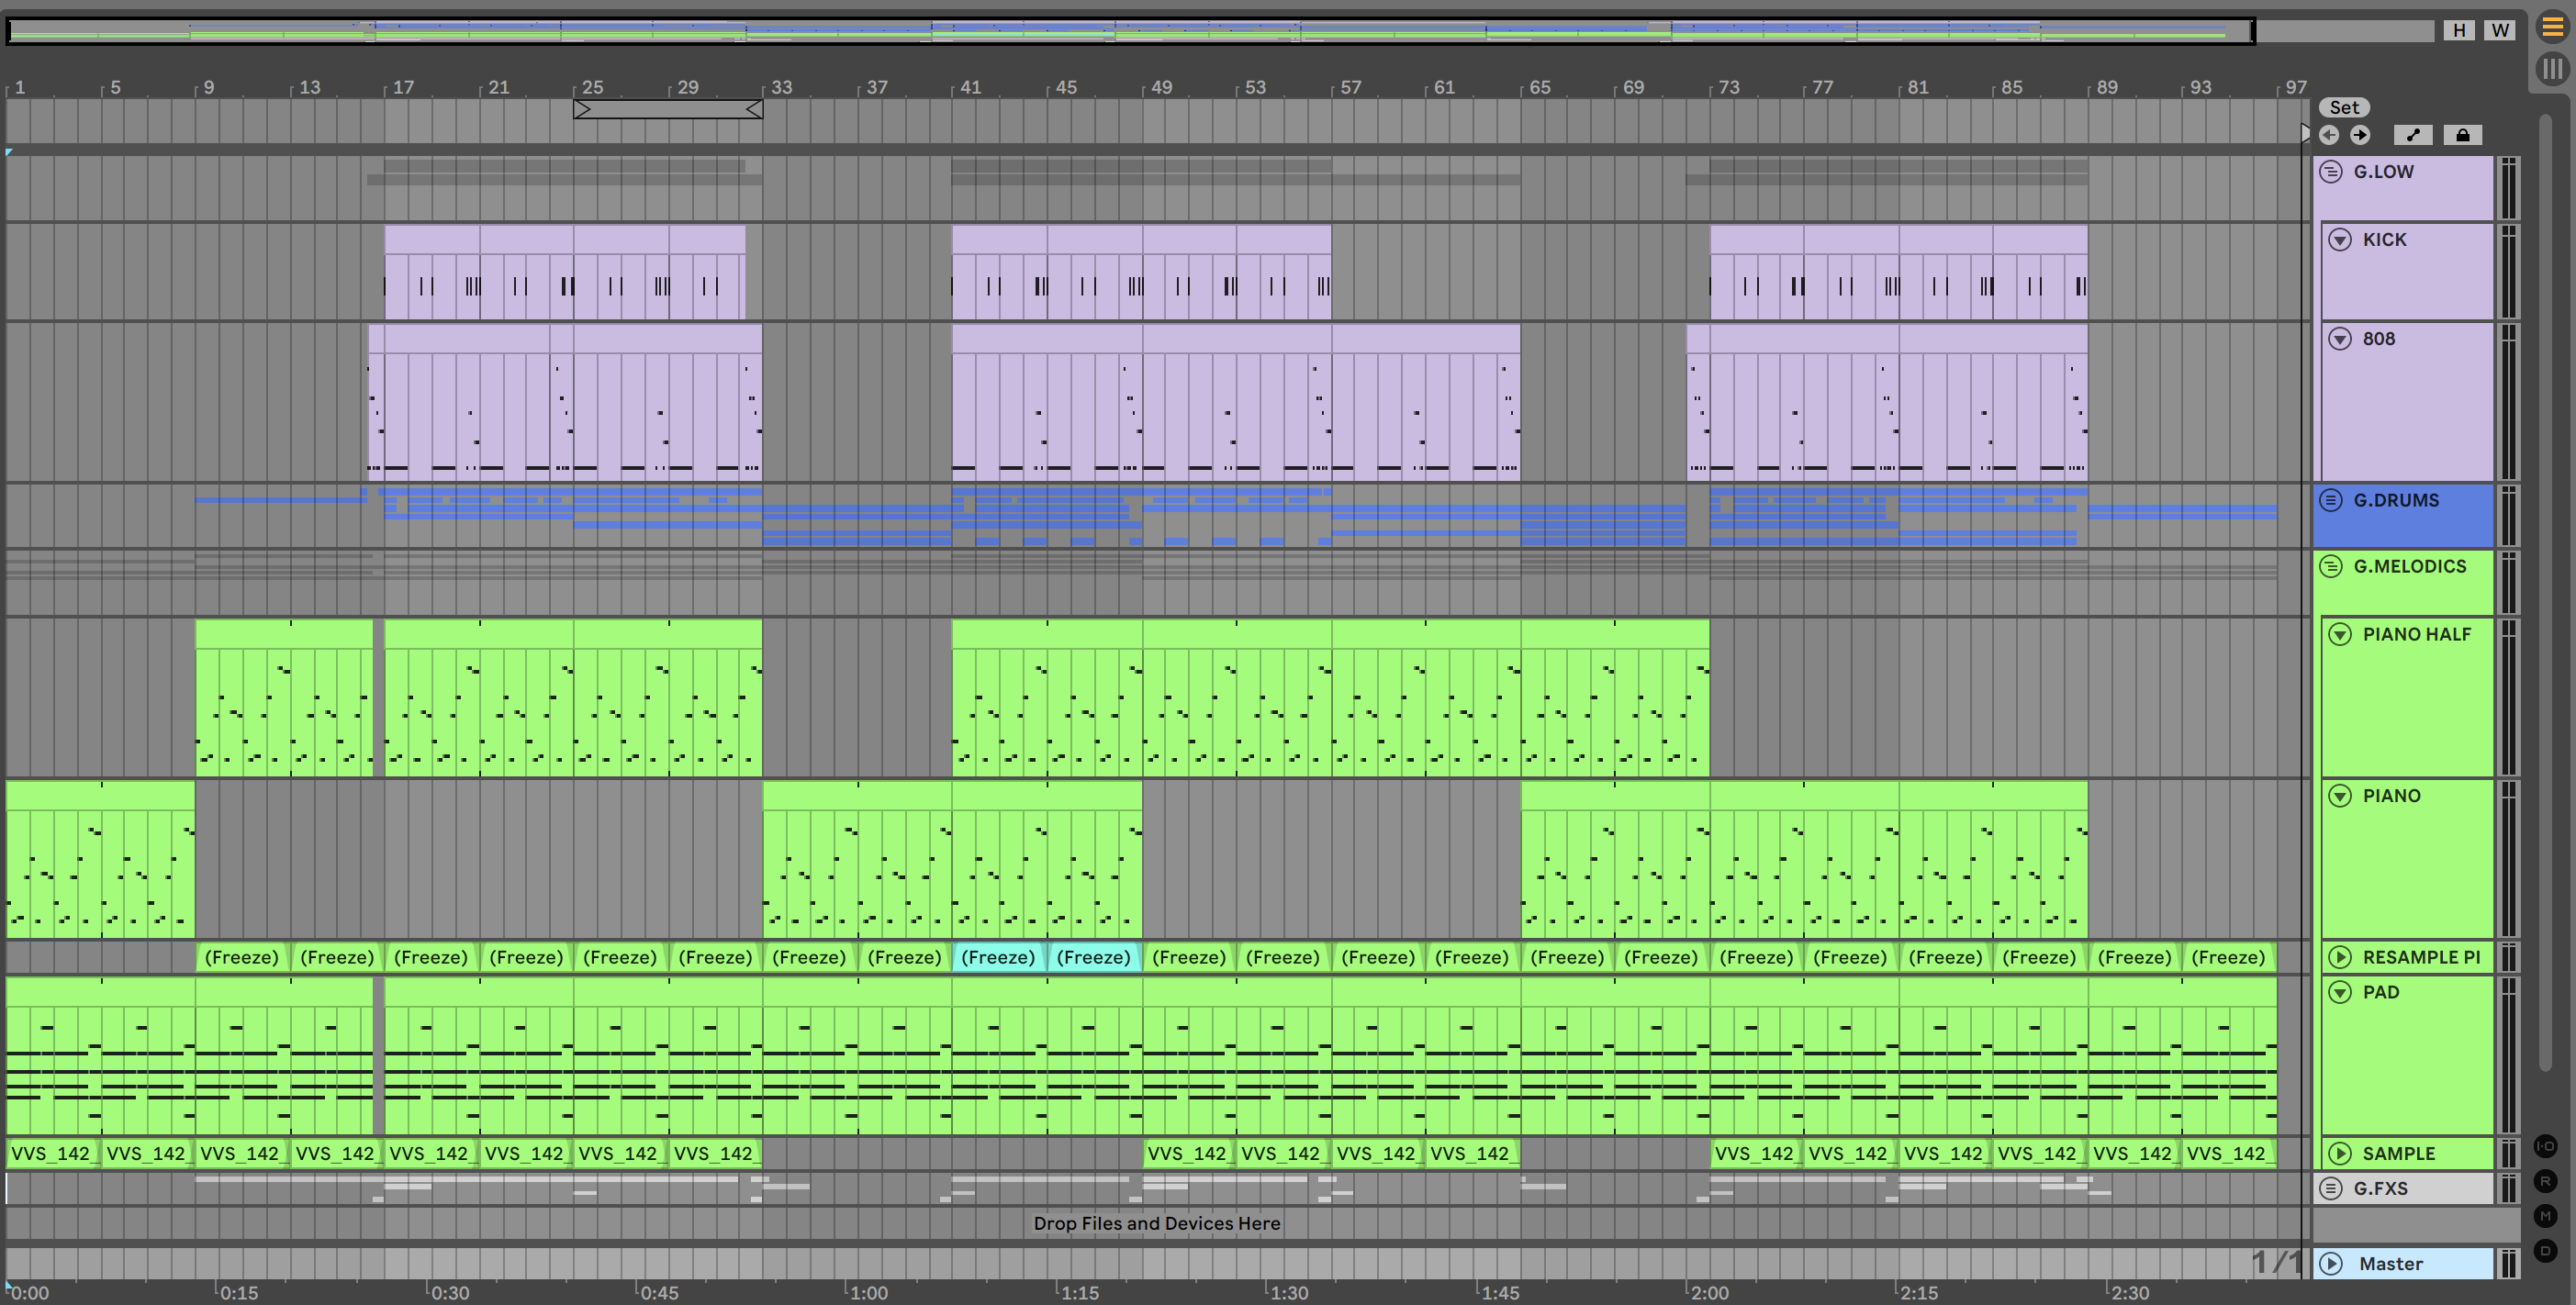2576x1305 pixels.
Task: Click the lock envelopes icon
Action: 2462,135
